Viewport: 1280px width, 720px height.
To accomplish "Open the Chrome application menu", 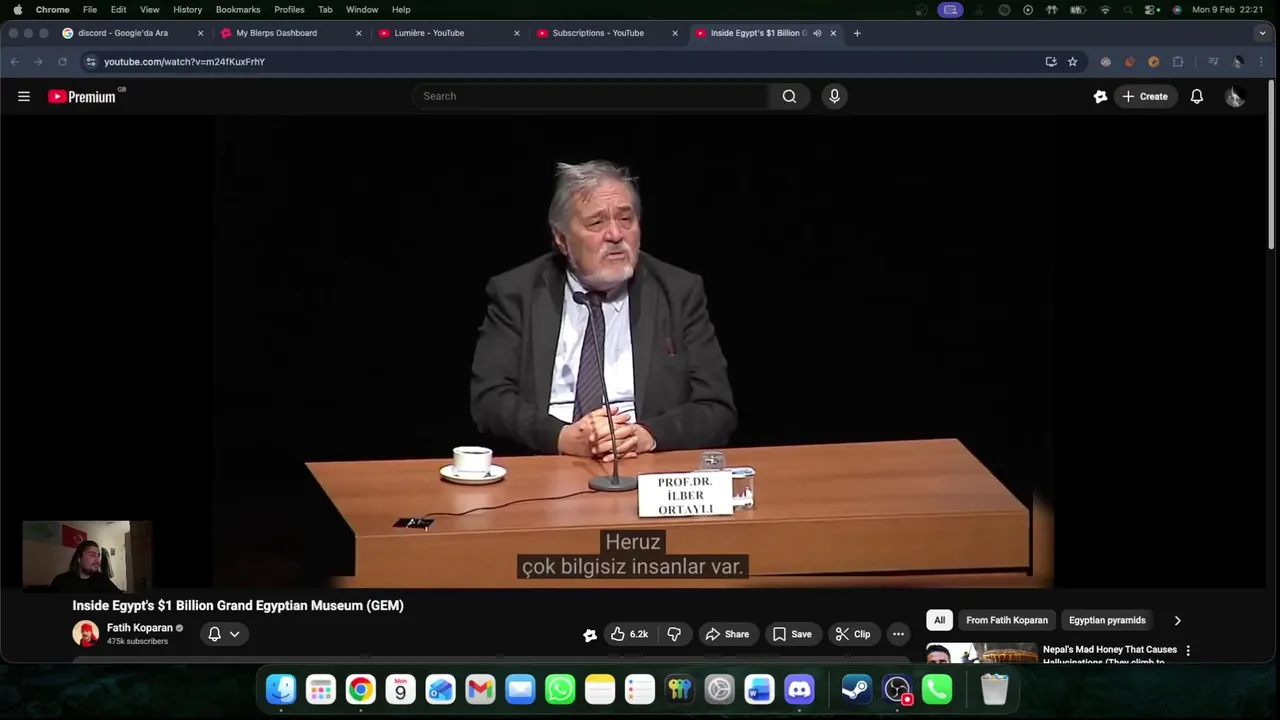I will point(52,9).
